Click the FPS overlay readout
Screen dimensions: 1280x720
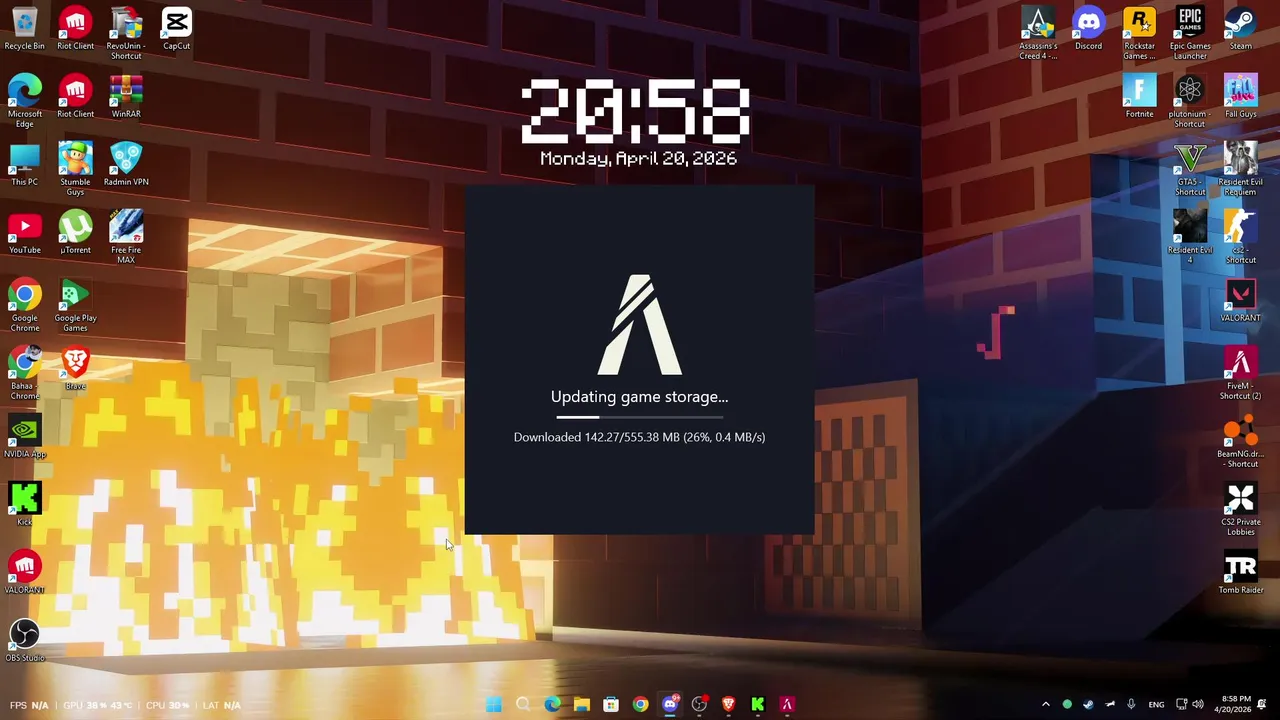tap(29, 705)
